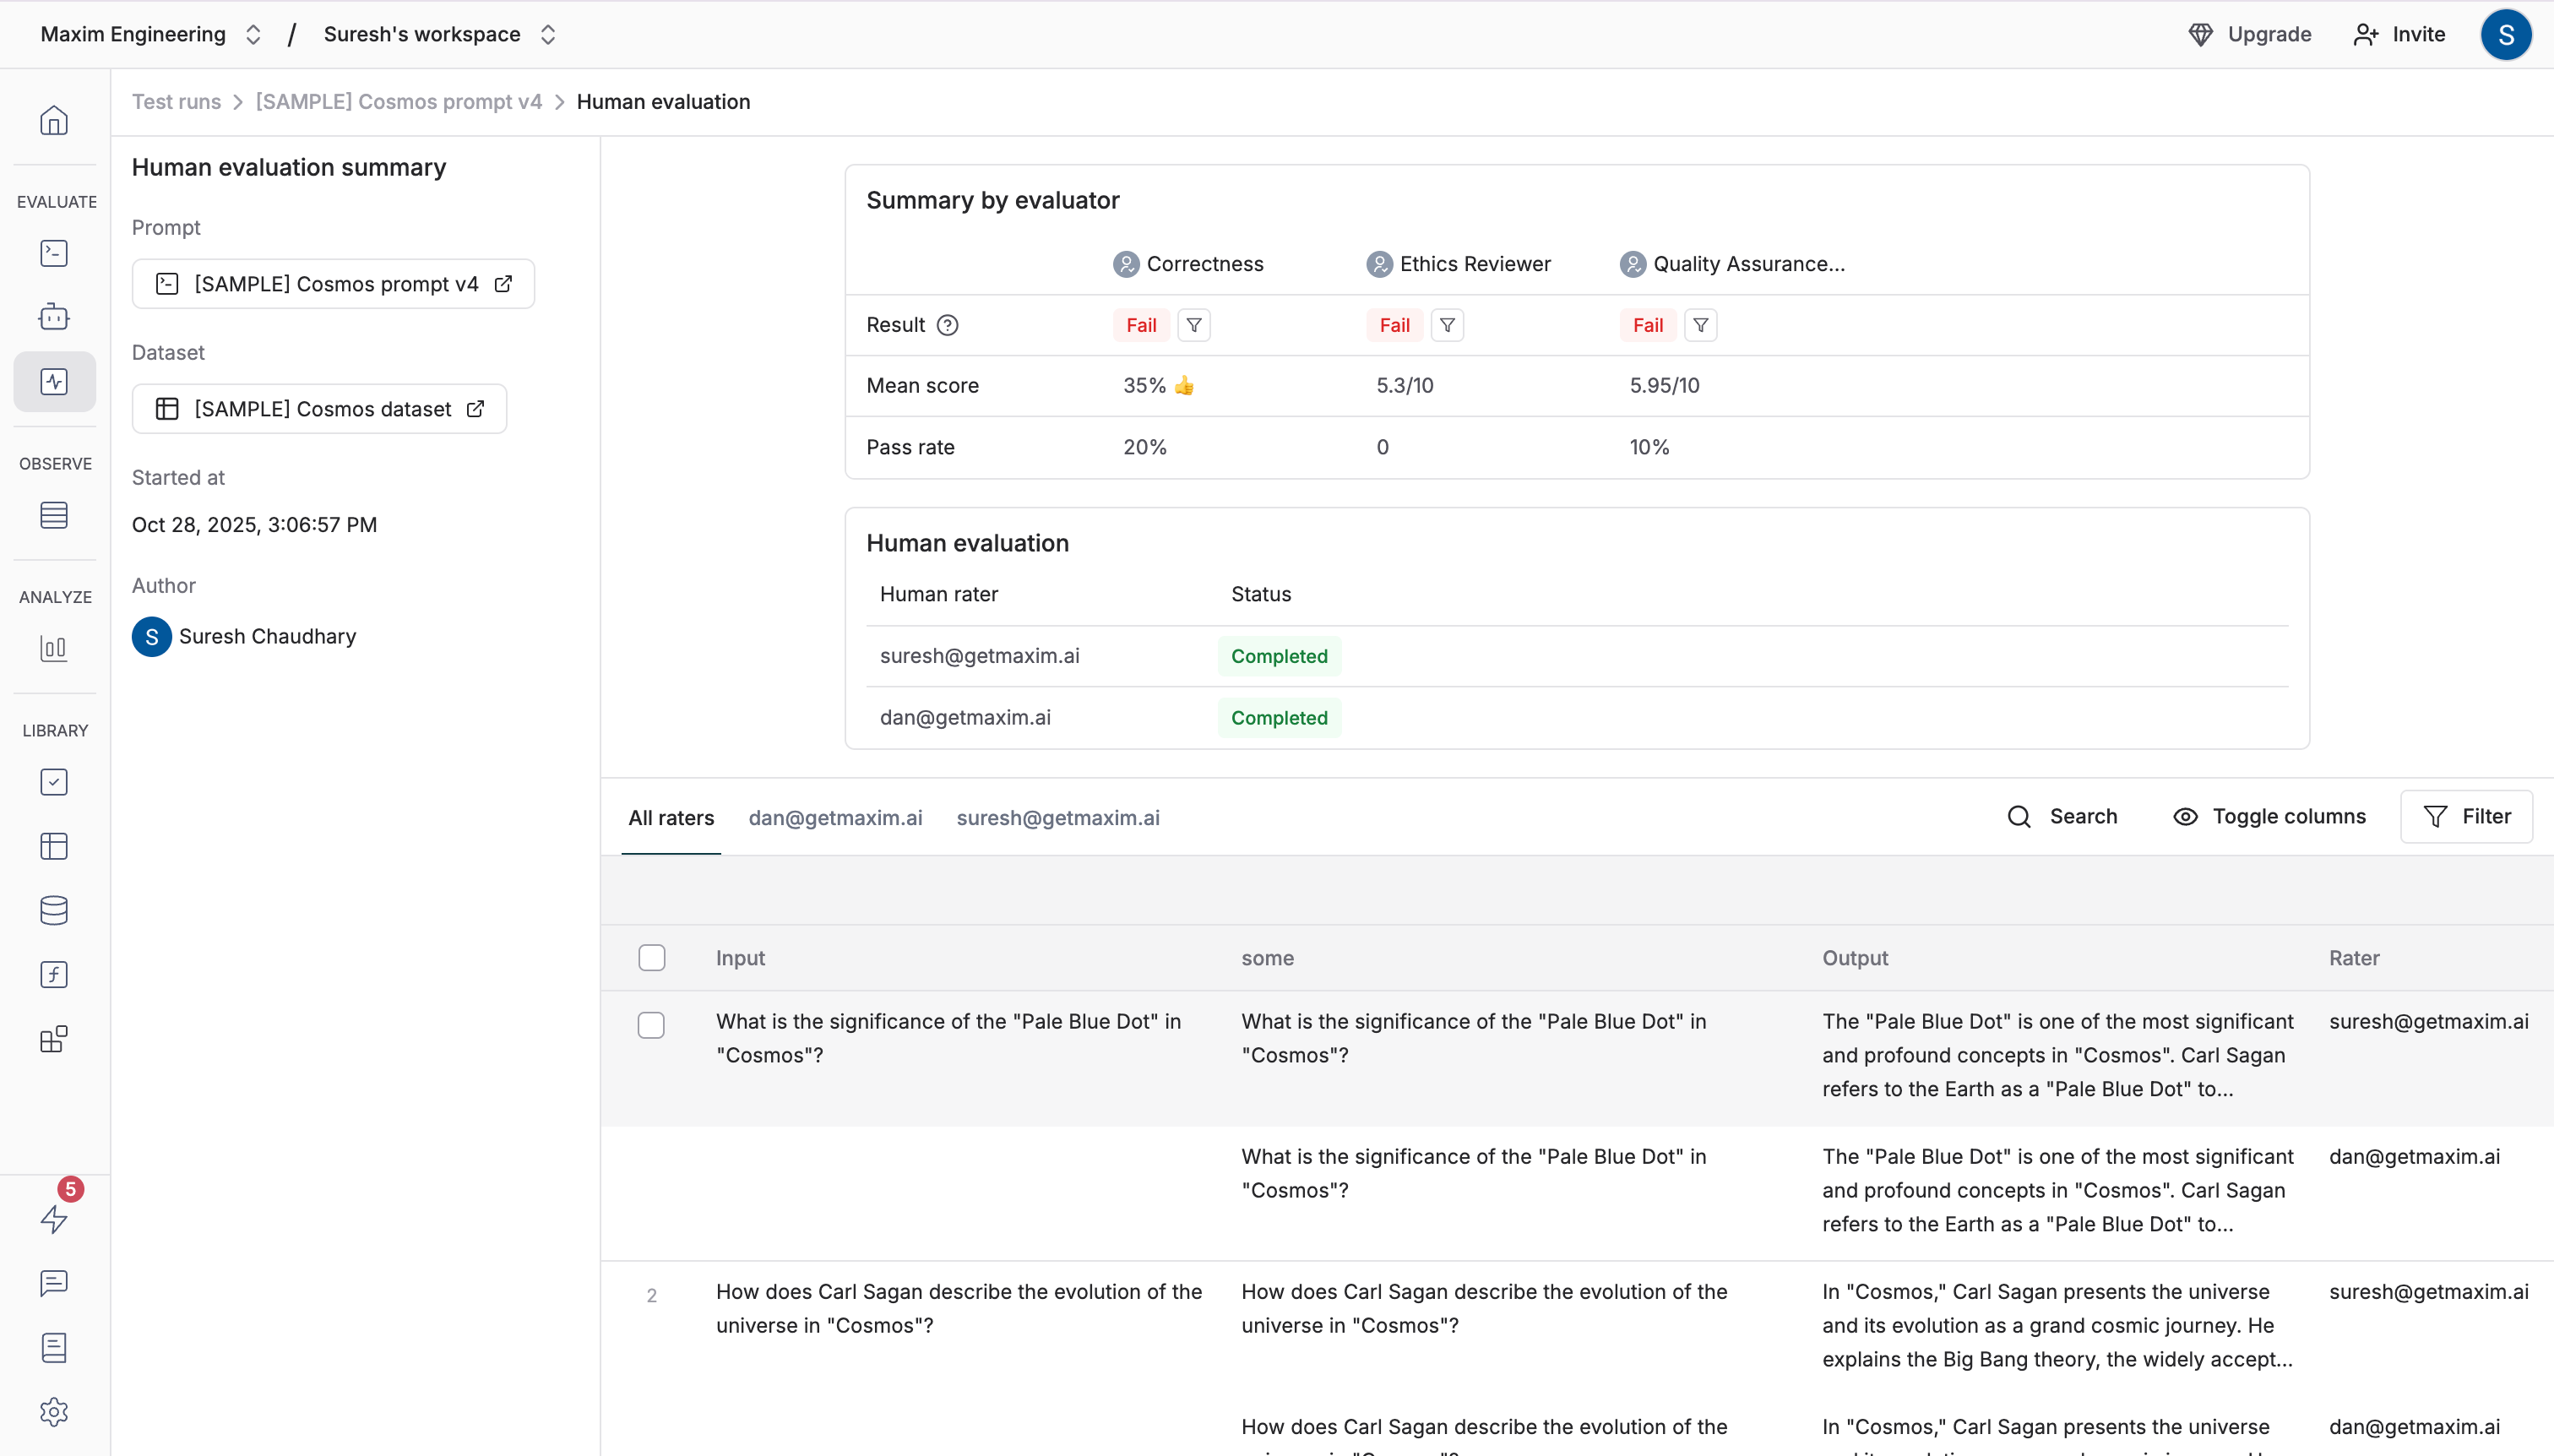The width and height of the screenshot is (2554, 1456).
Task: Click the lightning bolt notifications icon
Action: [54, 1218]
